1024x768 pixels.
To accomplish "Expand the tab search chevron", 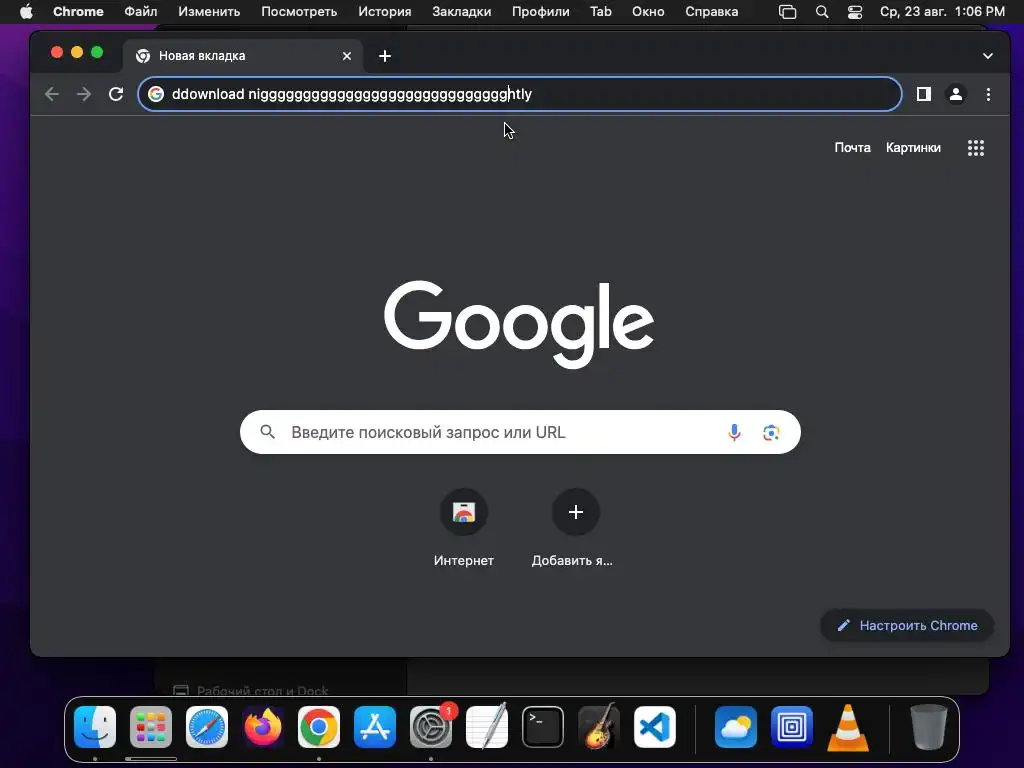I will click(987, 56).
